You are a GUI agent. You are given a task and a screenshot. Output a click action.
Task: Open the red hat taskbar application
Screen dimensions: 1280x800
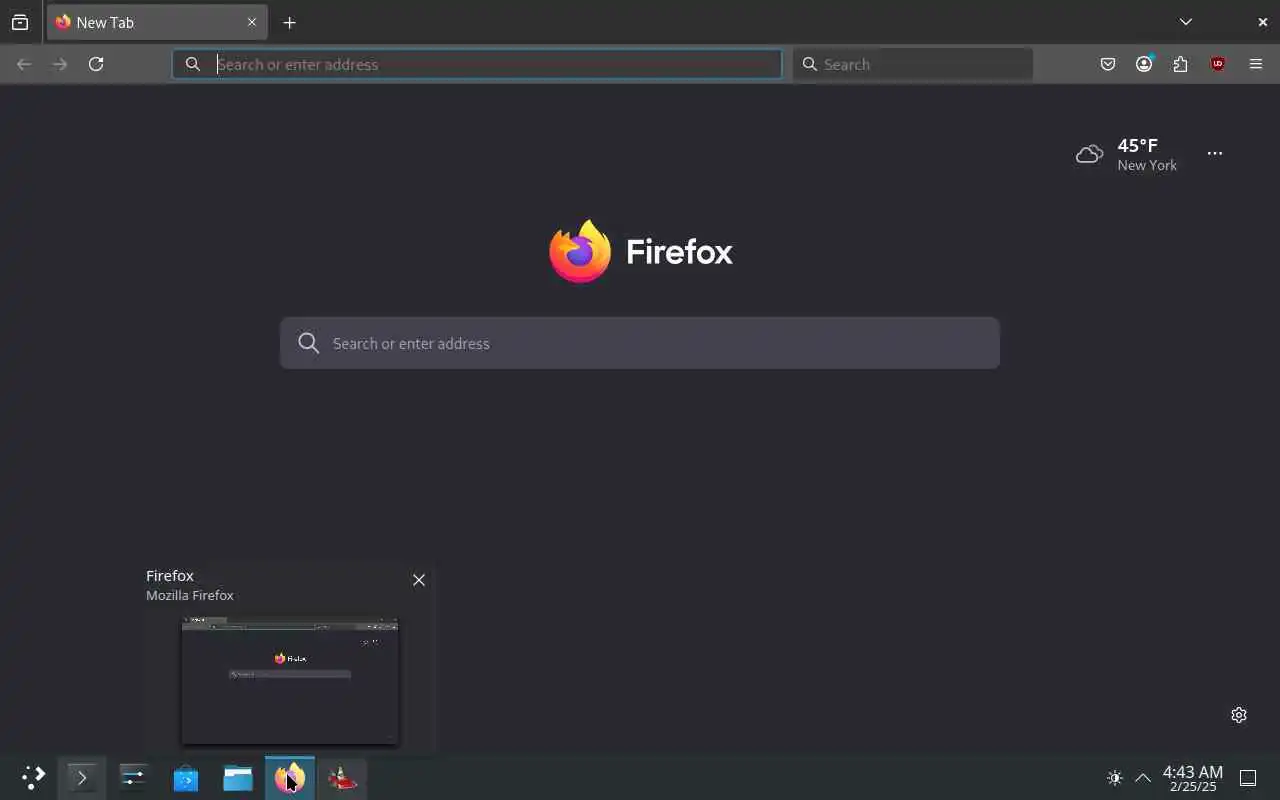tap(342, 778)
